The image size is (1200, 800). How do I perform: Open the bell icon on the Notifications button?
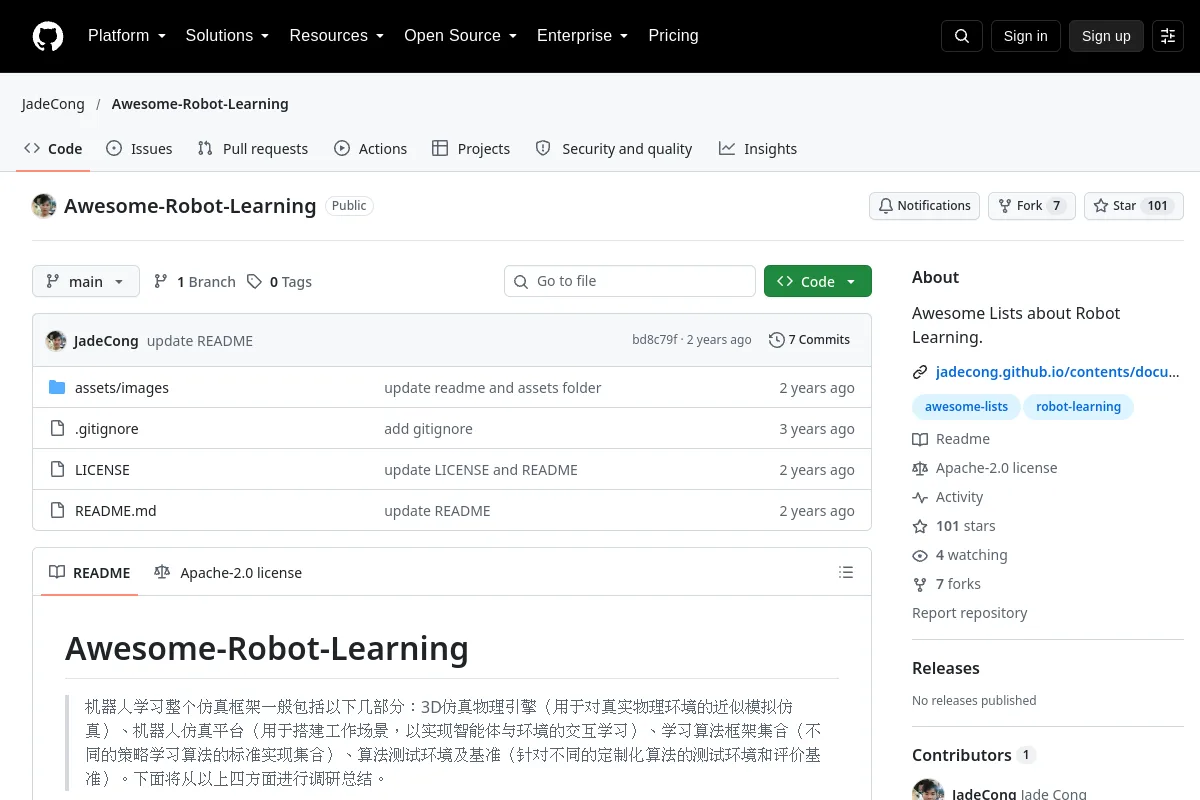[886, 206]
